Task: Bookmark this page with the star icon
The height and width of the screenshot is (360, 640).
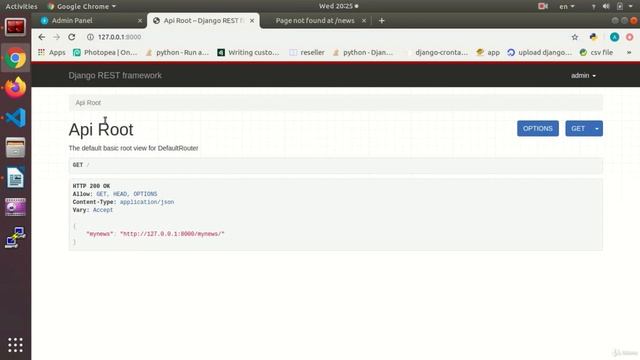Action: [x=575, y=37]
